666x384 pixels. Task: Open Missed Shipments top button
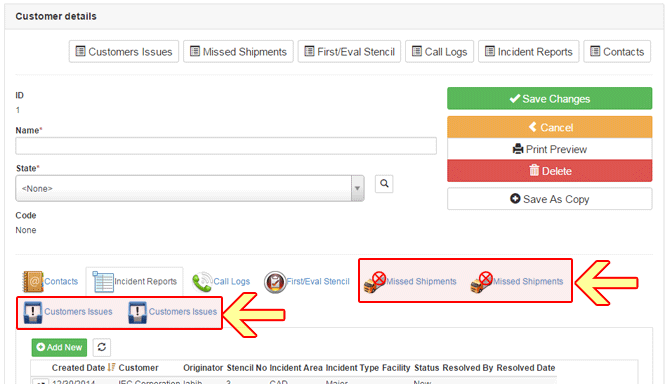tap(238, 52)
